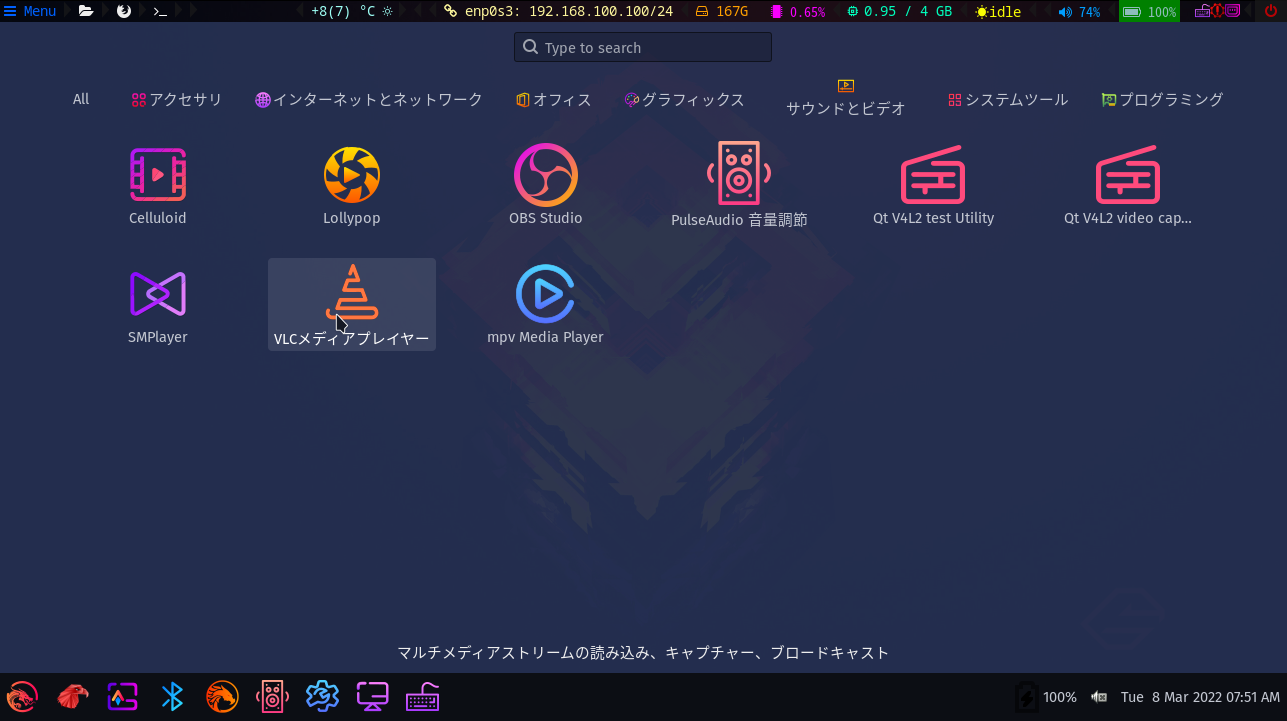Switch to インターネットとネットワーク category
1287x721 pixels.
coord(369,100)
